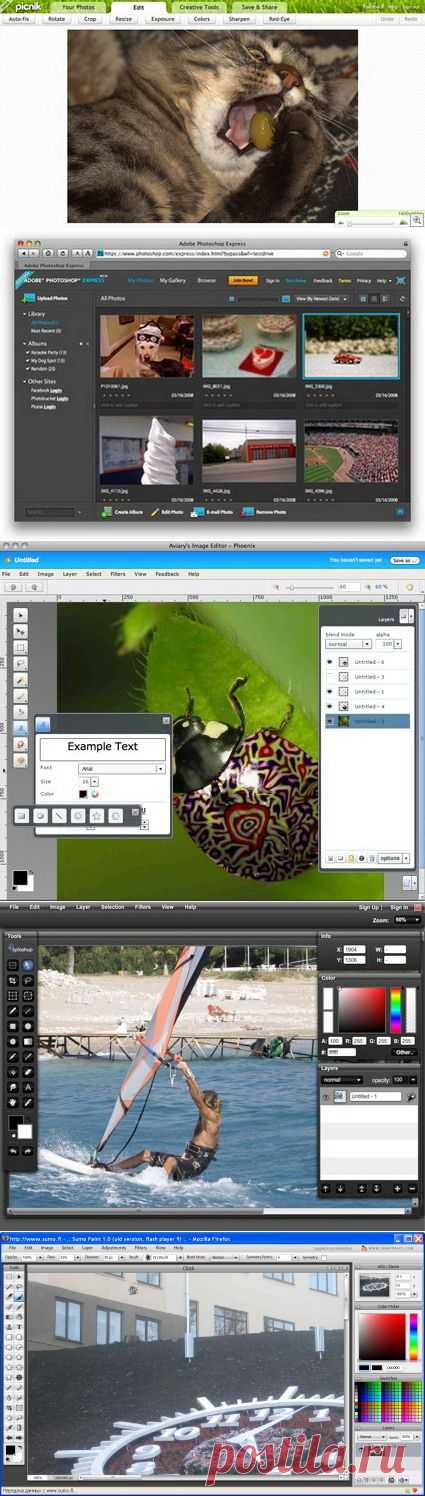Click Splashup's white background color swatch
This screenshot has width=425, height=1496.
(25, 1131)
